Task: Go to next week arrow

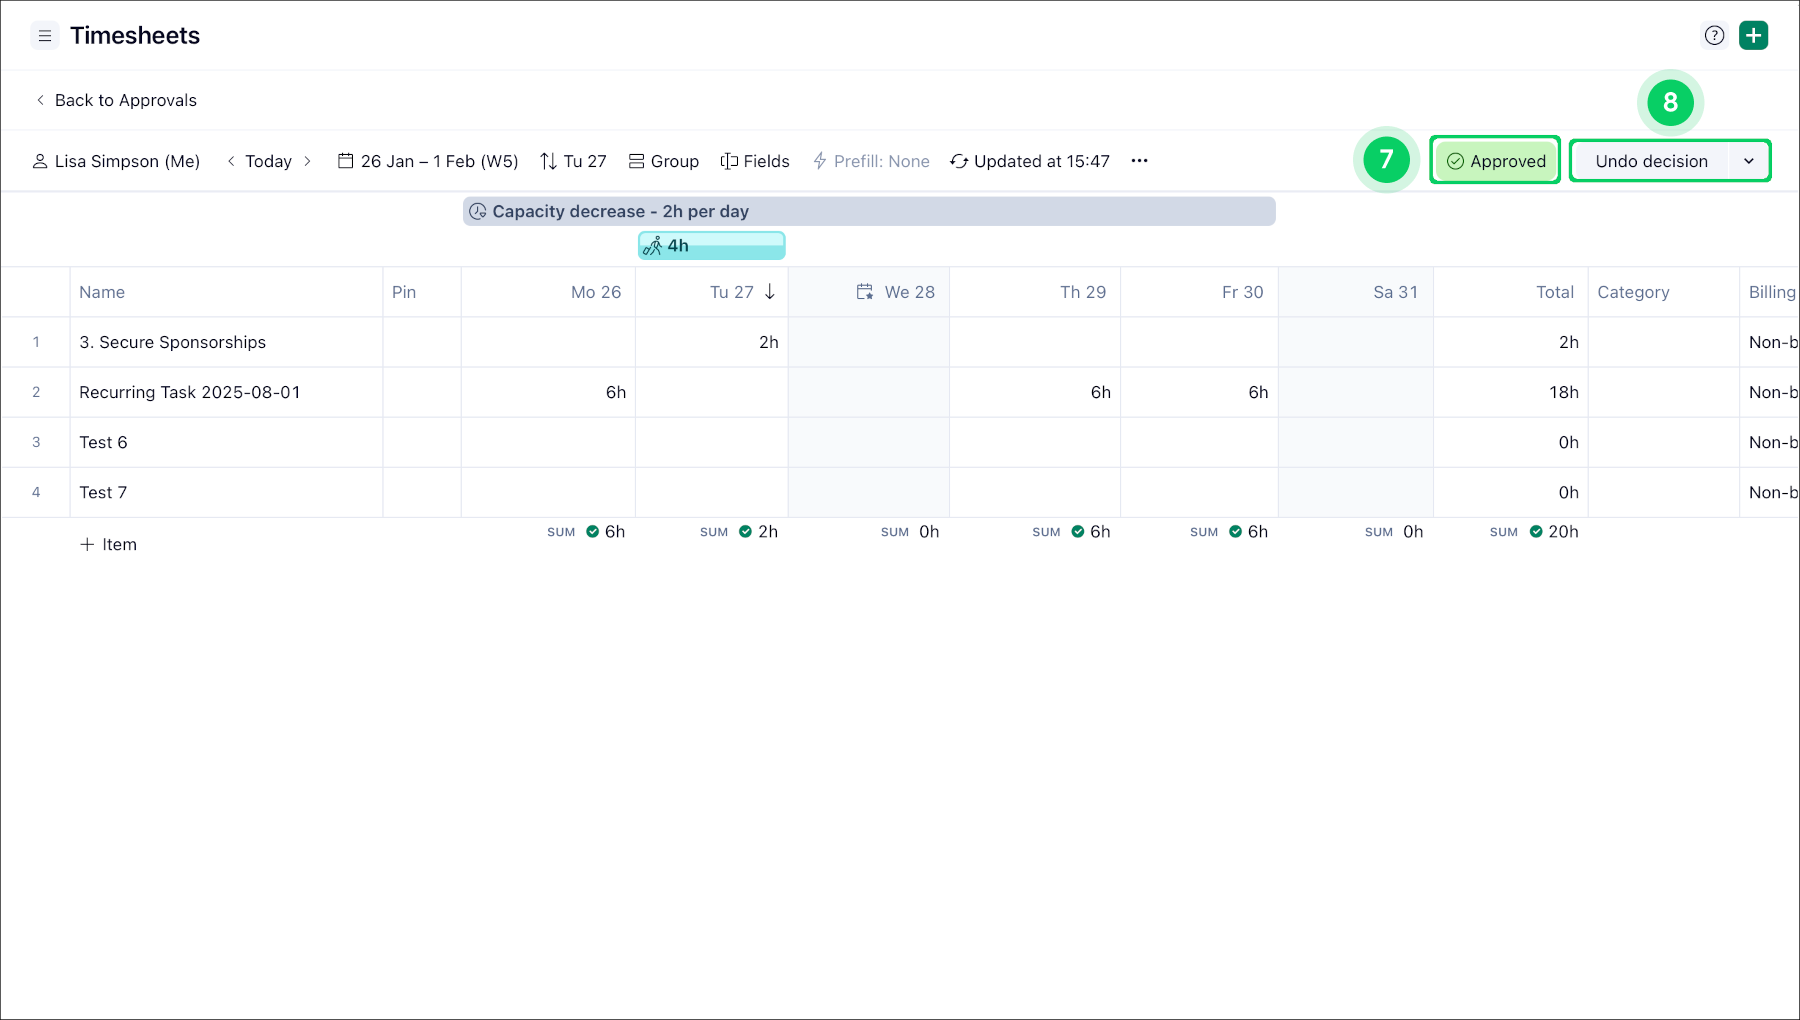Action: coord(307,161)
